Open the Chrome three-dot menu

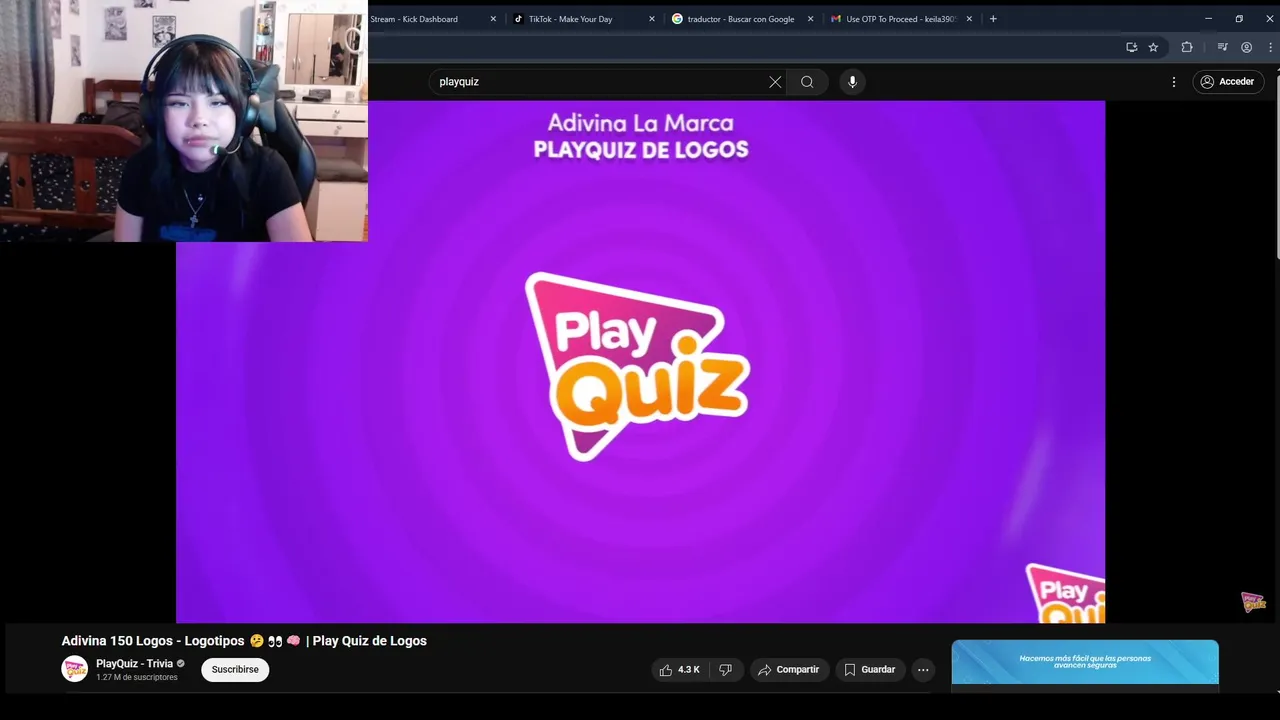coord(1270,47)
